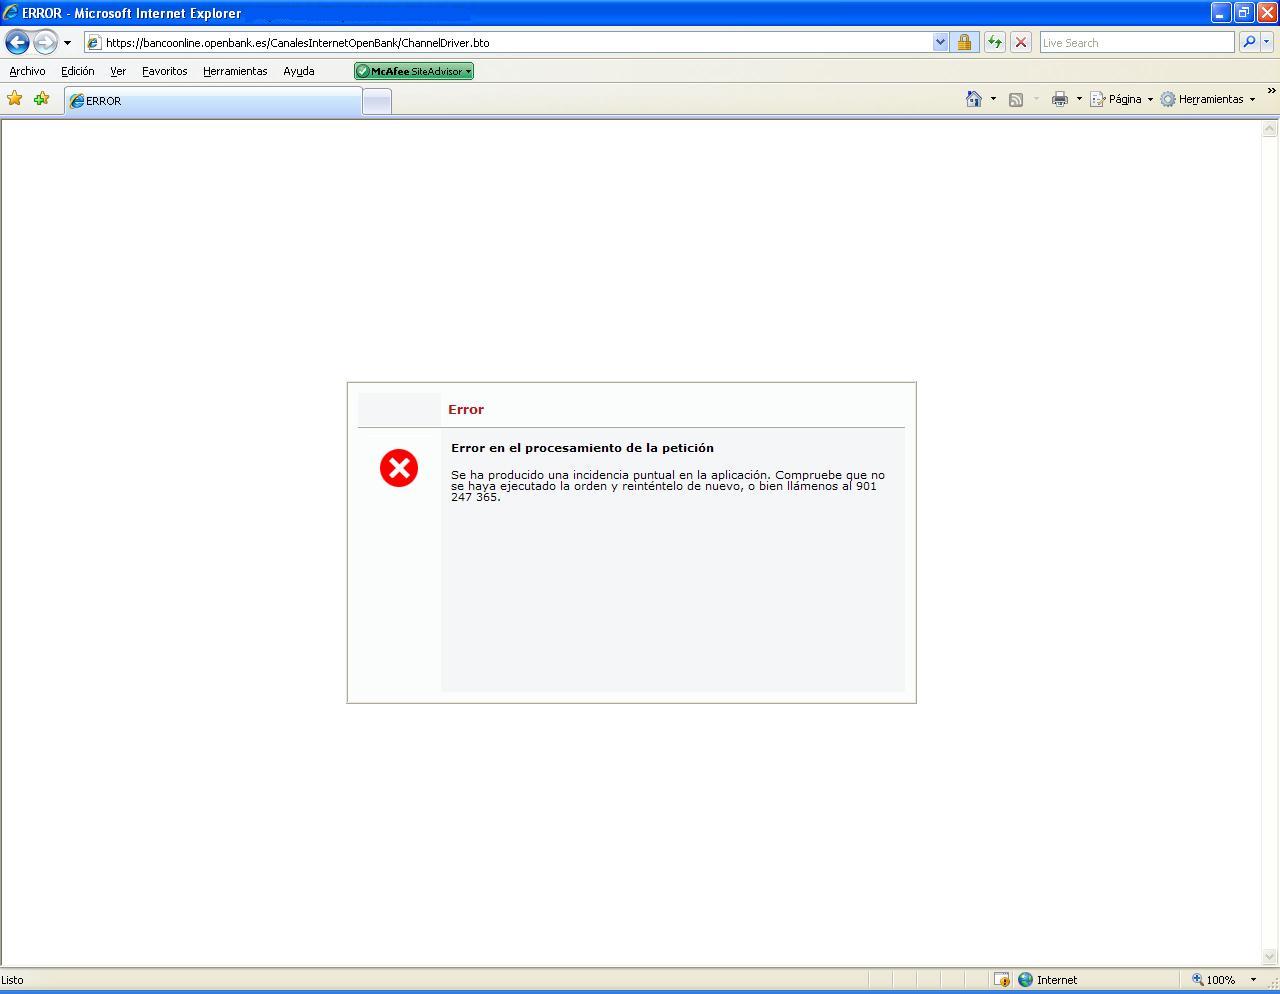
Task: Open Favorites Center star icon
Action: click(x=15, y=98)
